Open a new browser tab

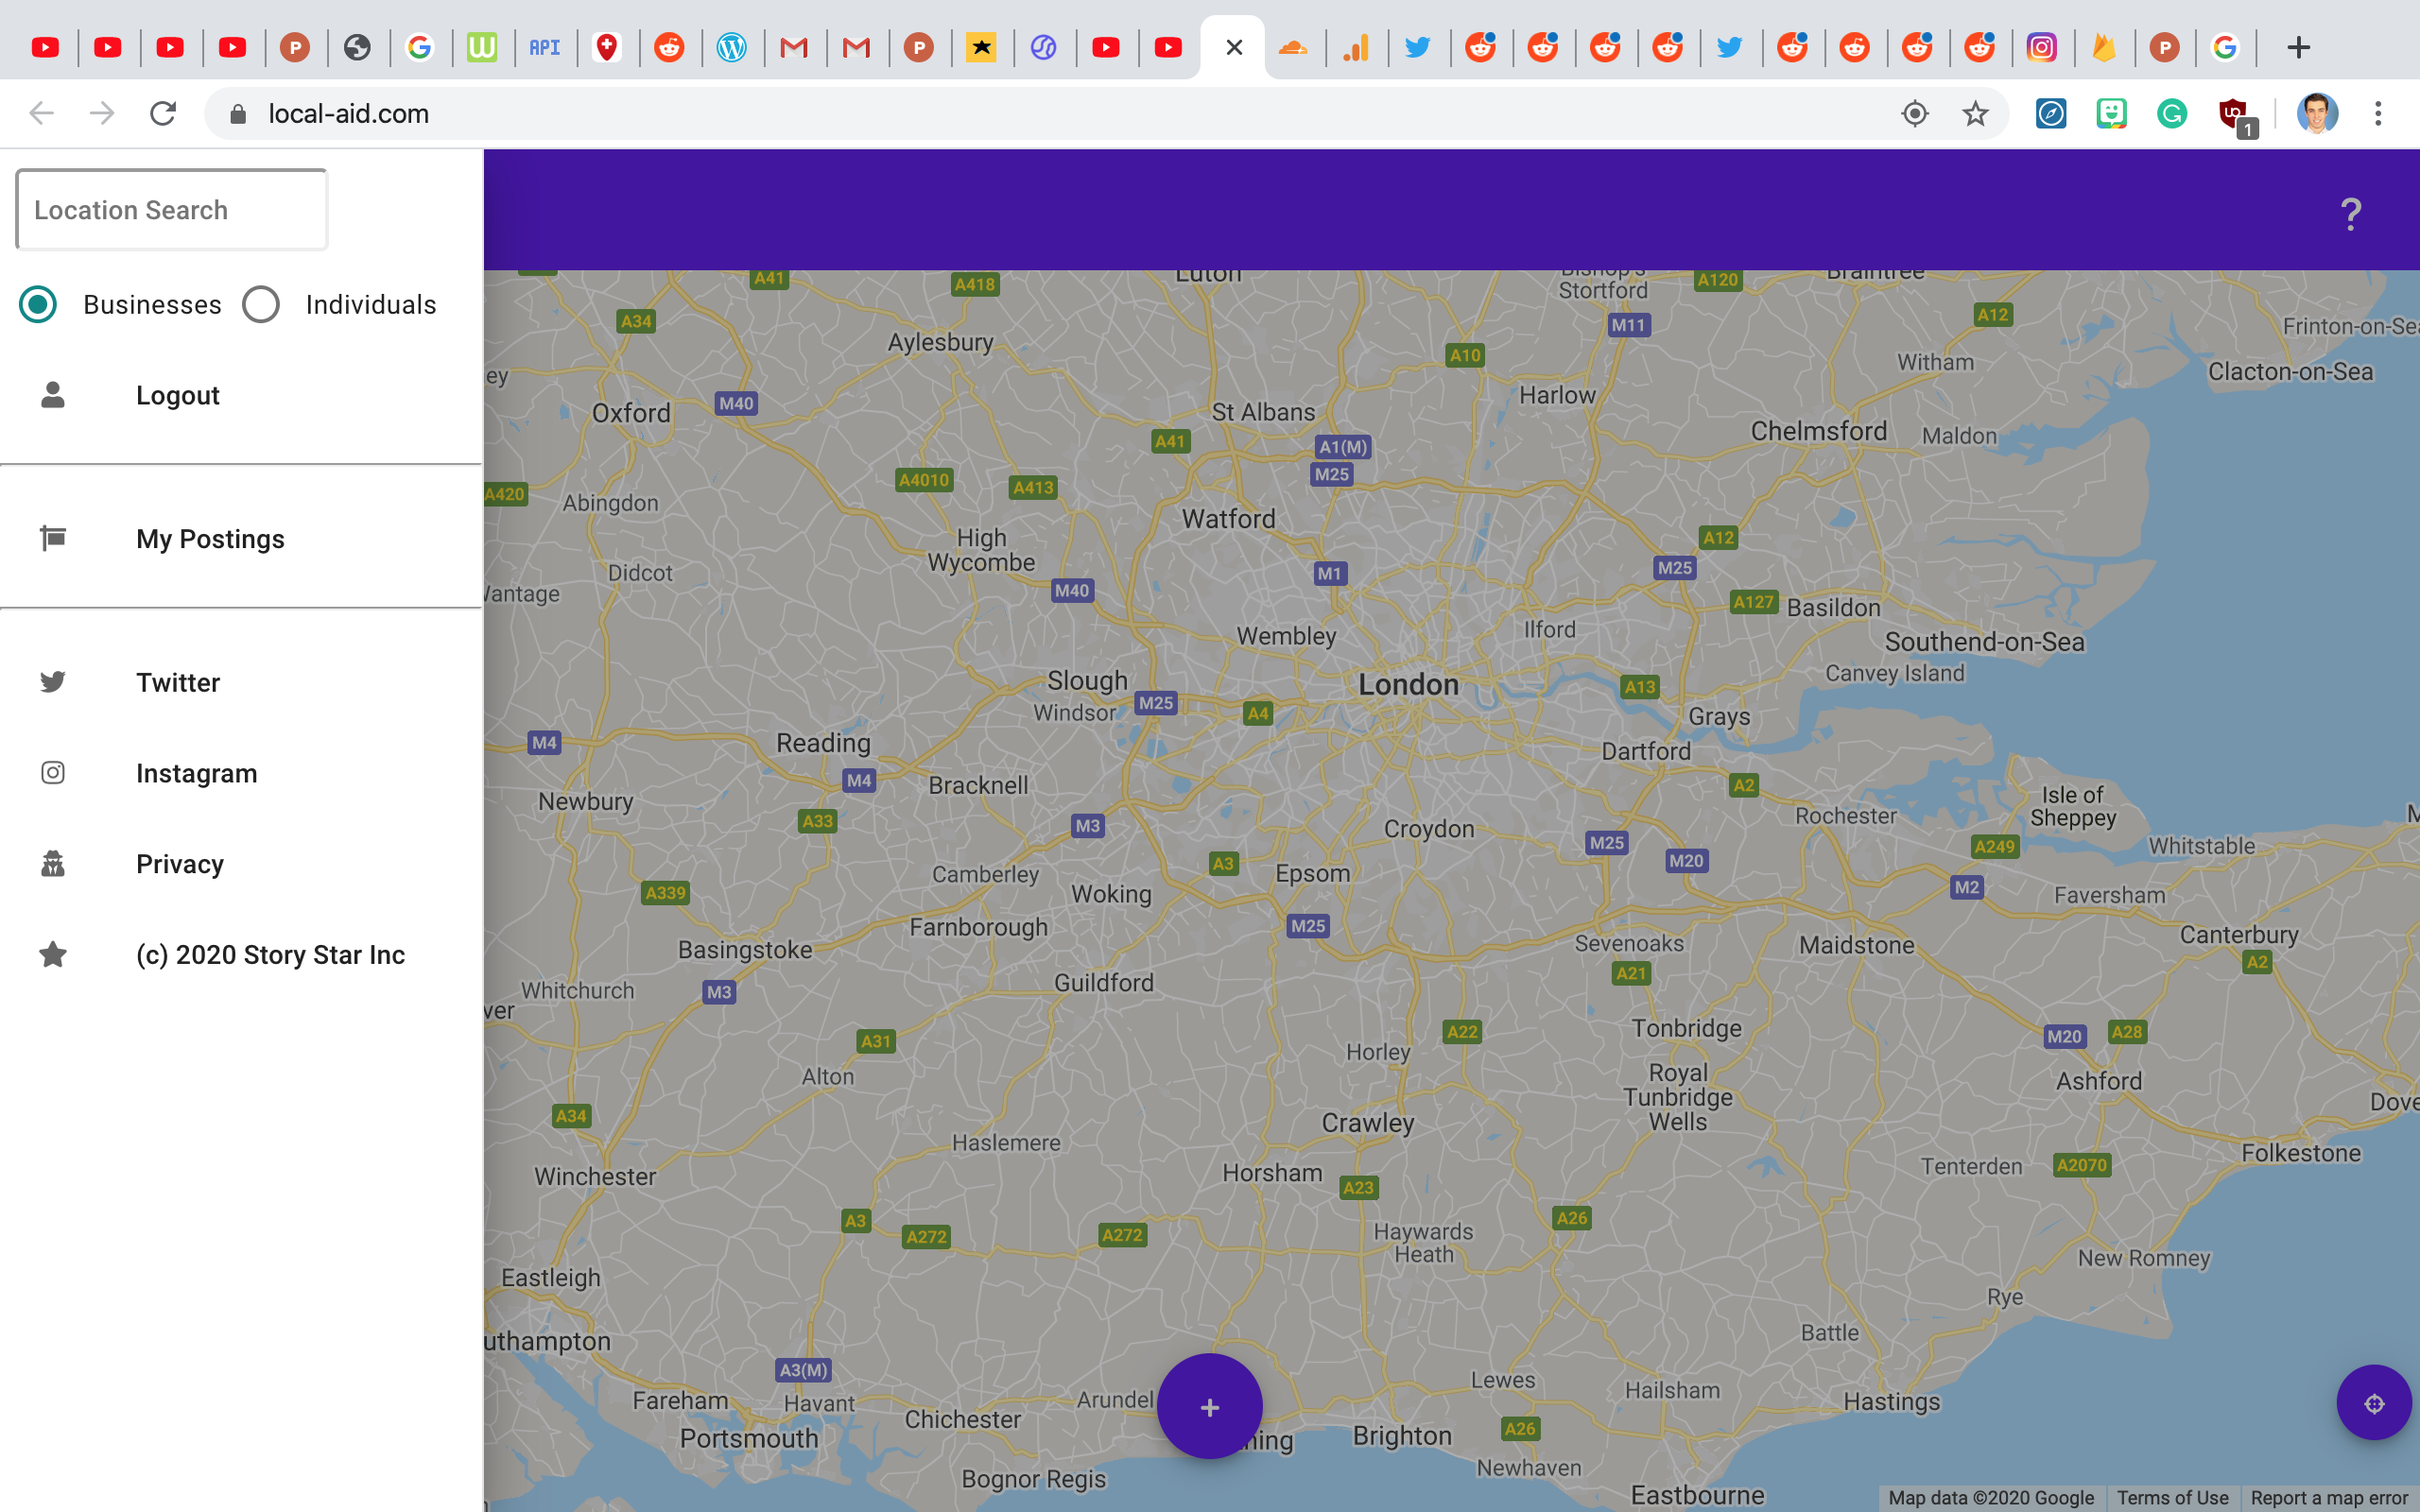click(x=2298, y=47)
